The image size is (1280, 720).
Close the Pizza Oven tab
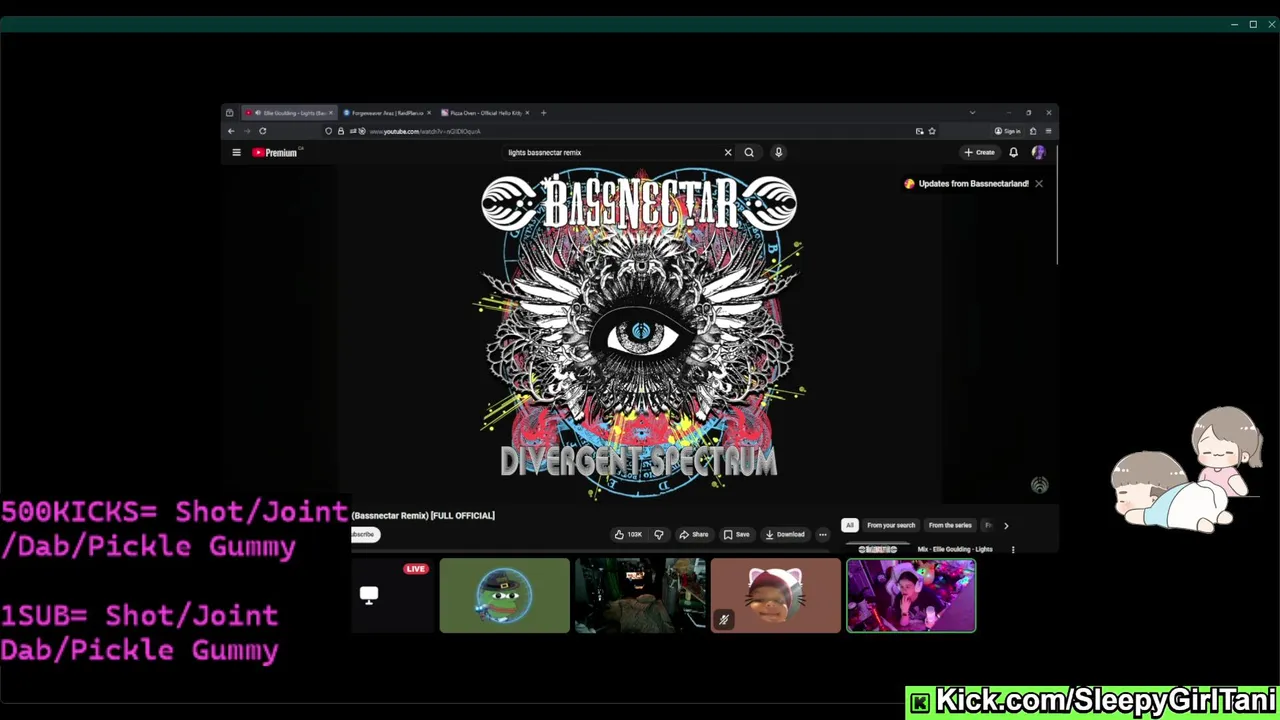(x=527, y=113)
